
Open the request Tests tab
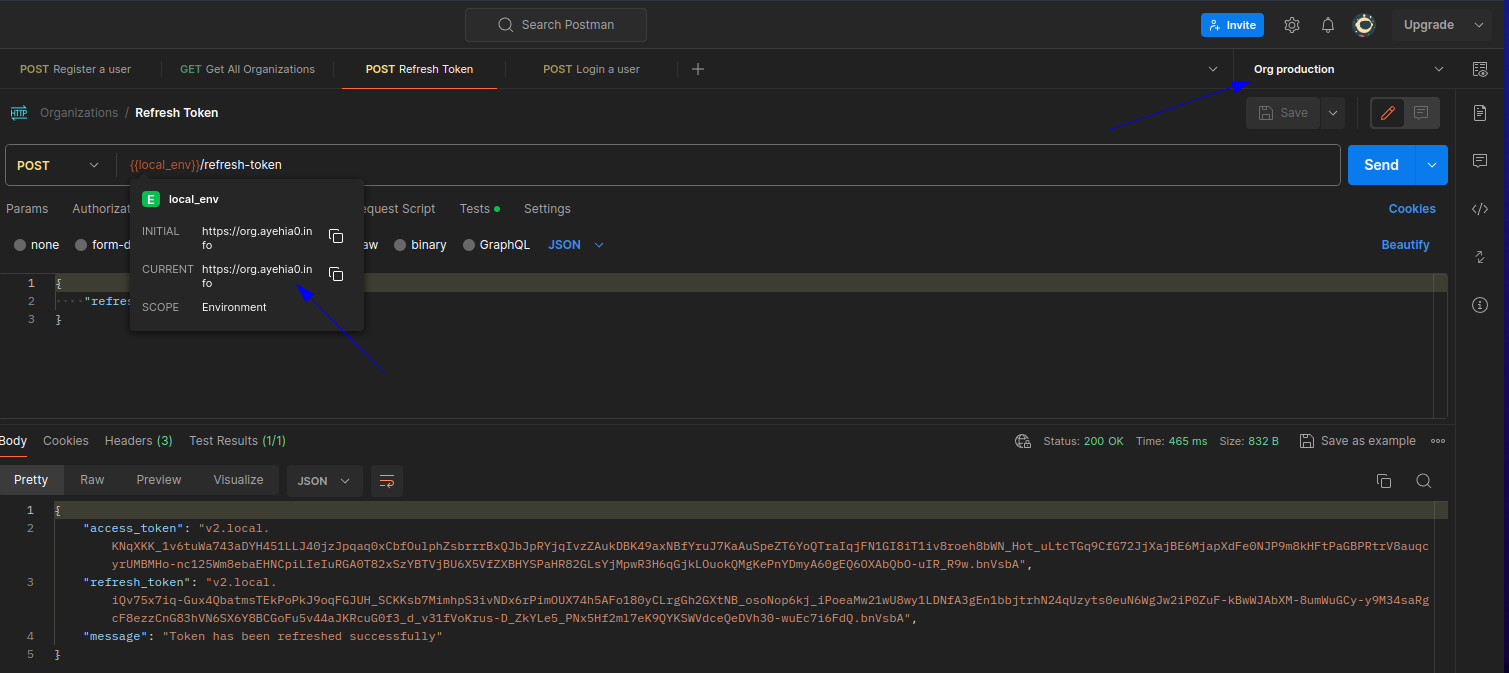[x=479, y=209]
